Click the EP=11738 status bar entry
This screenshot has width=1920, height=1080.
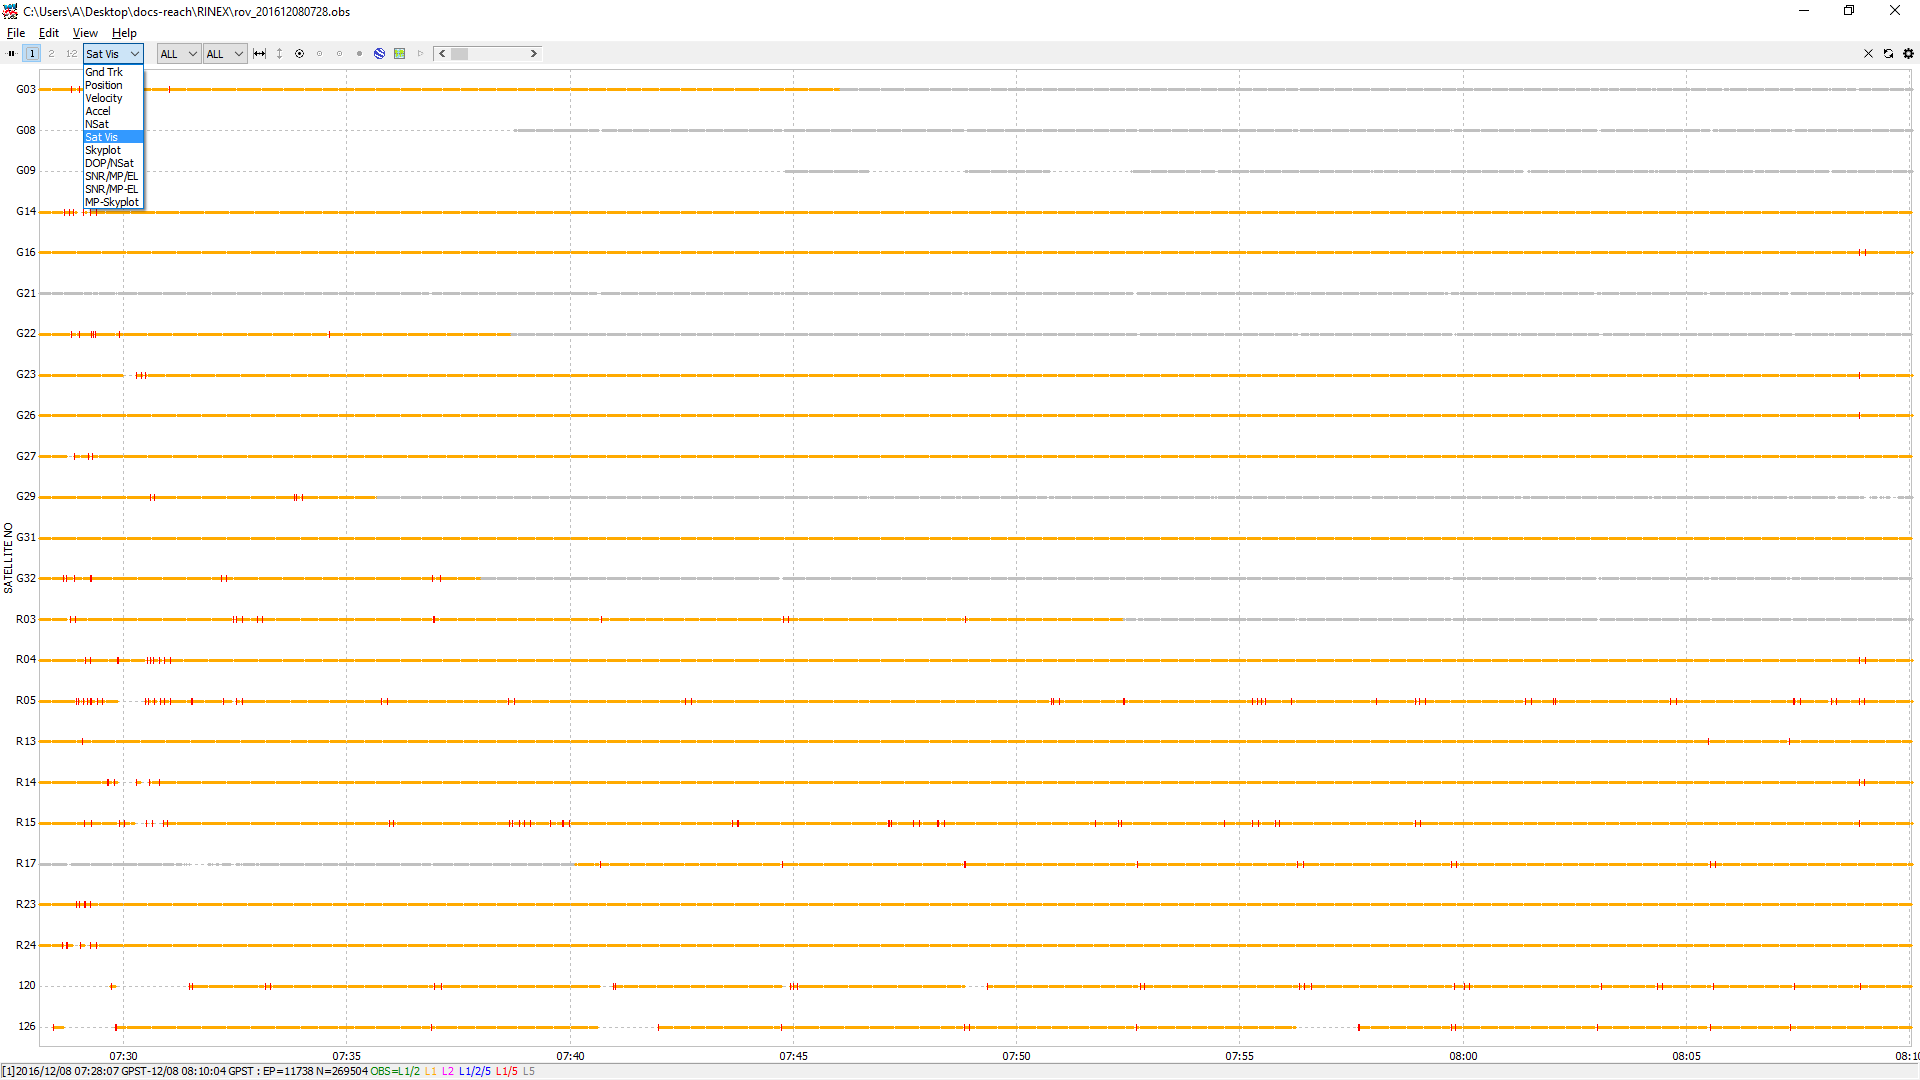point(288,1071)
